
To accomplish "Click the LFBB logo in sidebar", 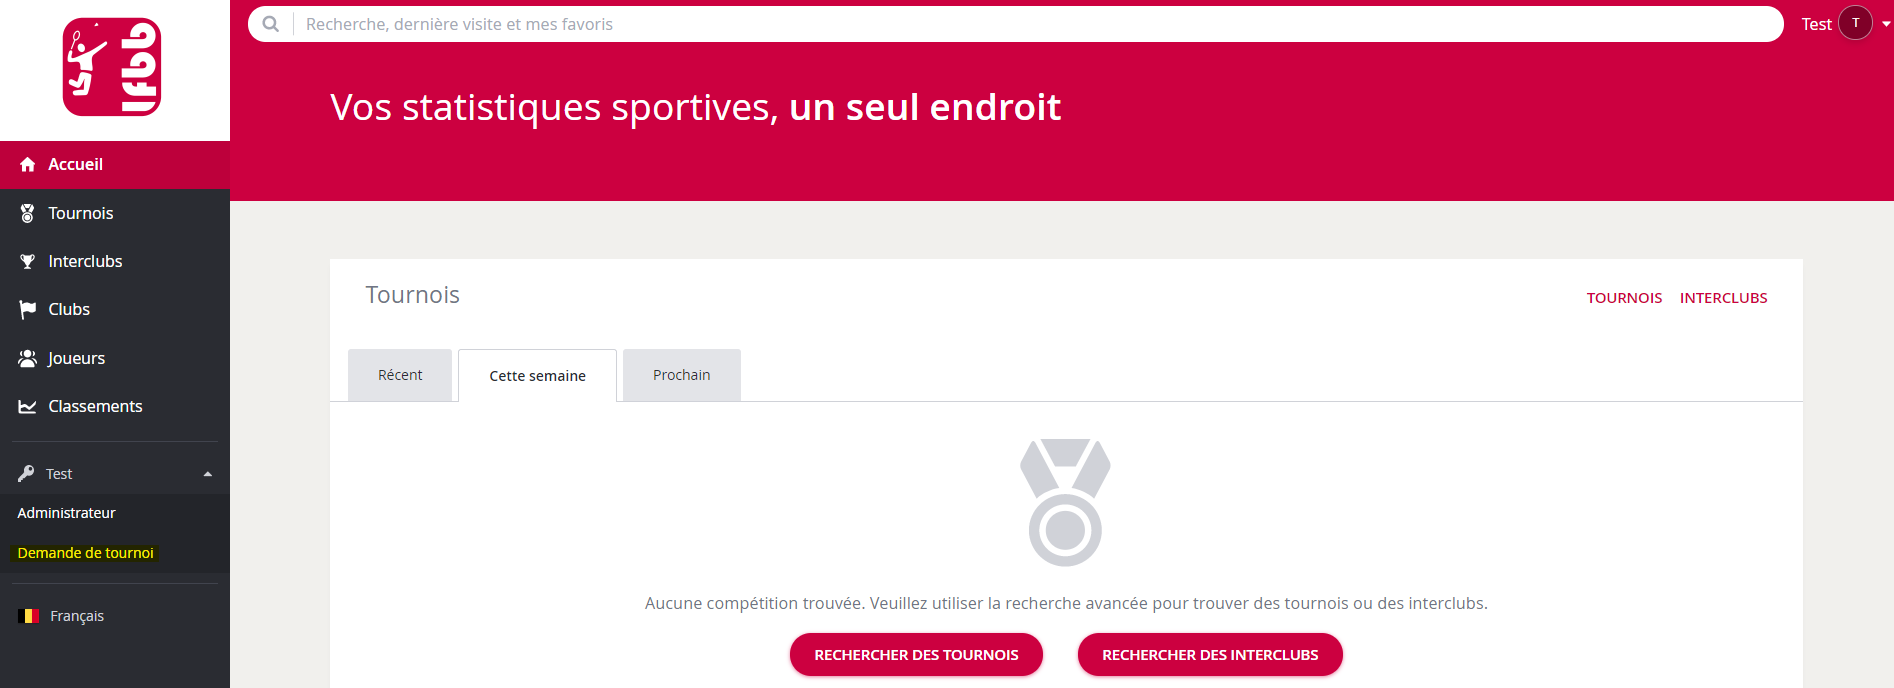I will click(x=112, y=67).
